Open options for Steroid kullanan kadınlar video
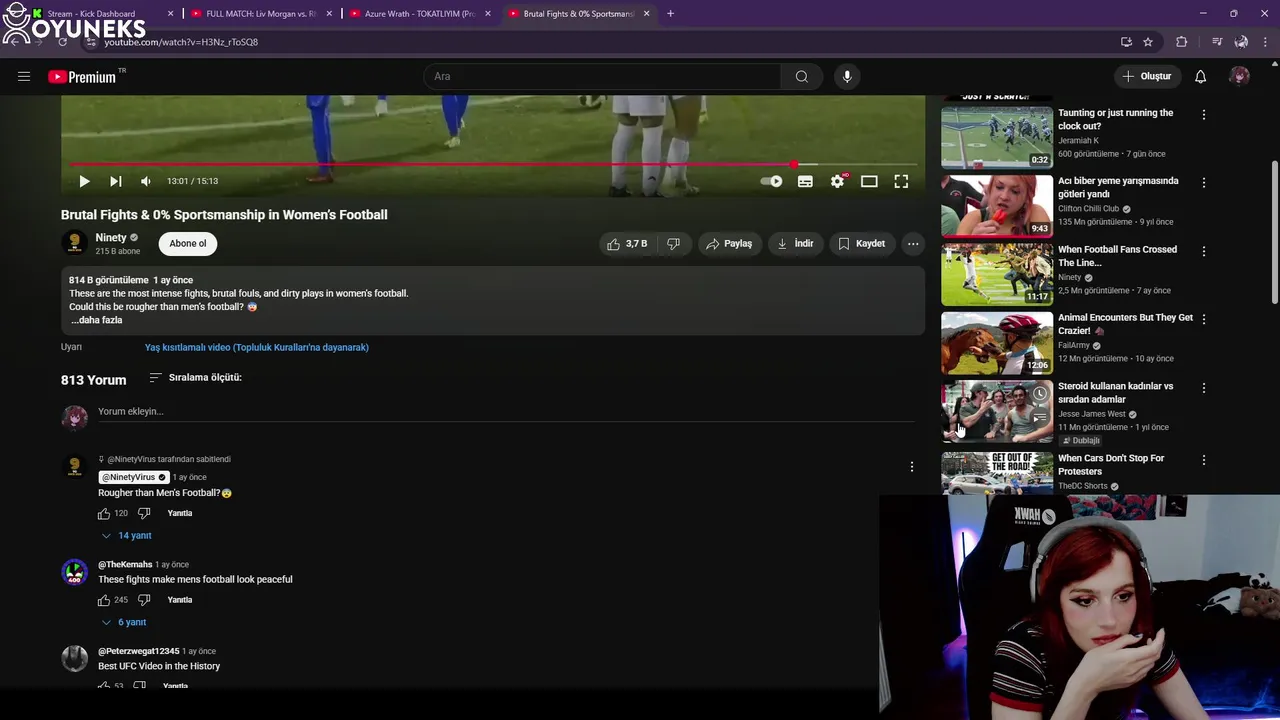The width and height of the screenshot is (1280, 720). click(1203, 388)
